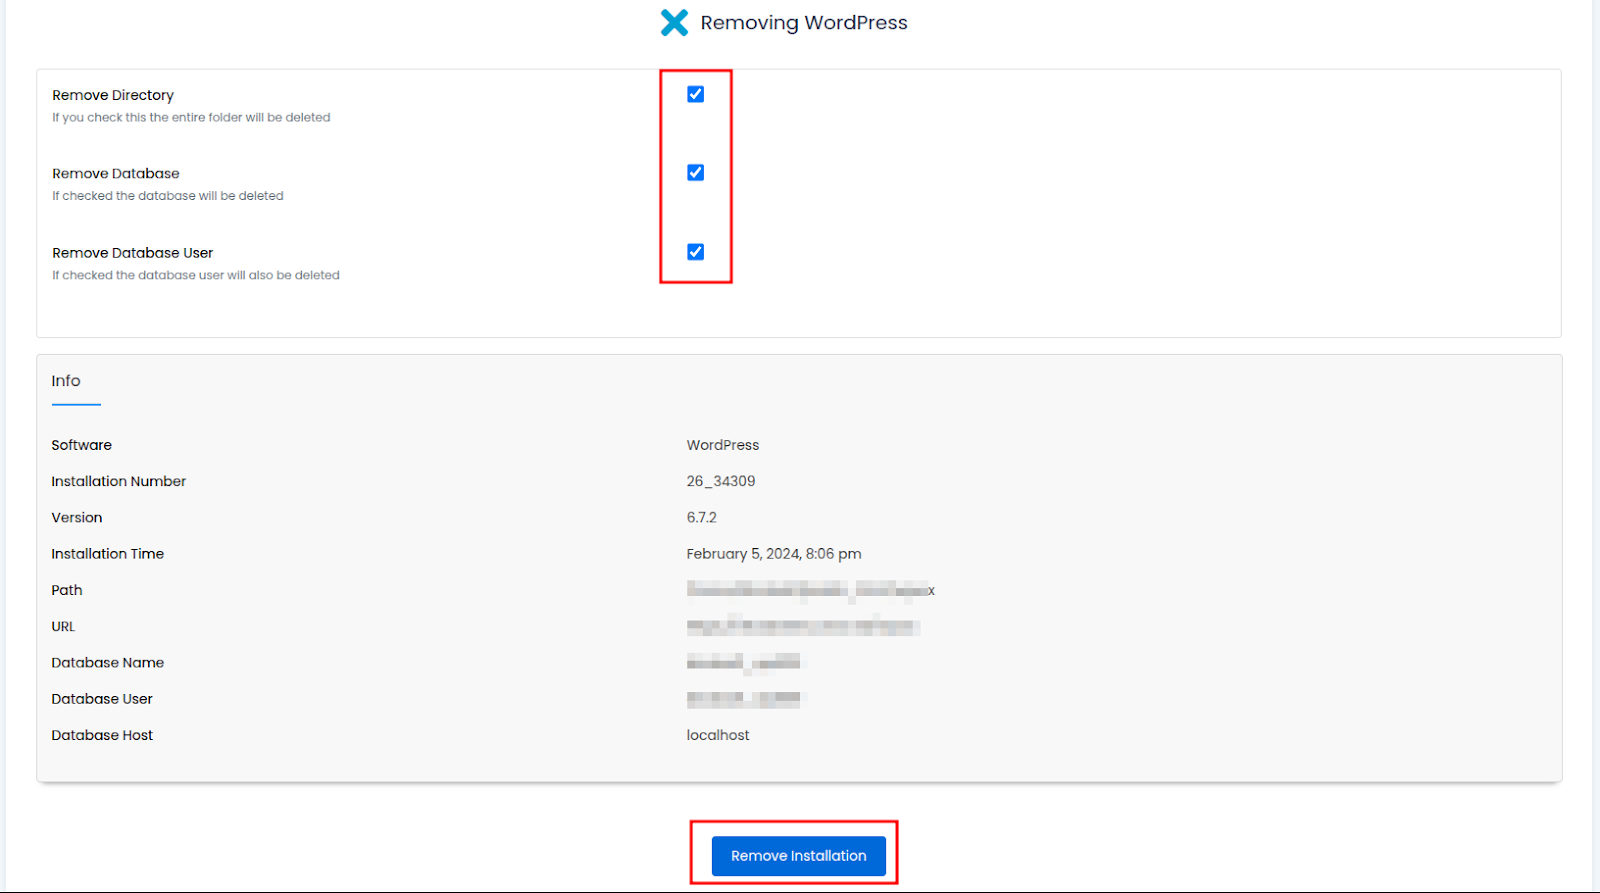The height and width of the screenshot is (893, 1600).
Task: Click the WordPress software value
Action: pos(723,445)
